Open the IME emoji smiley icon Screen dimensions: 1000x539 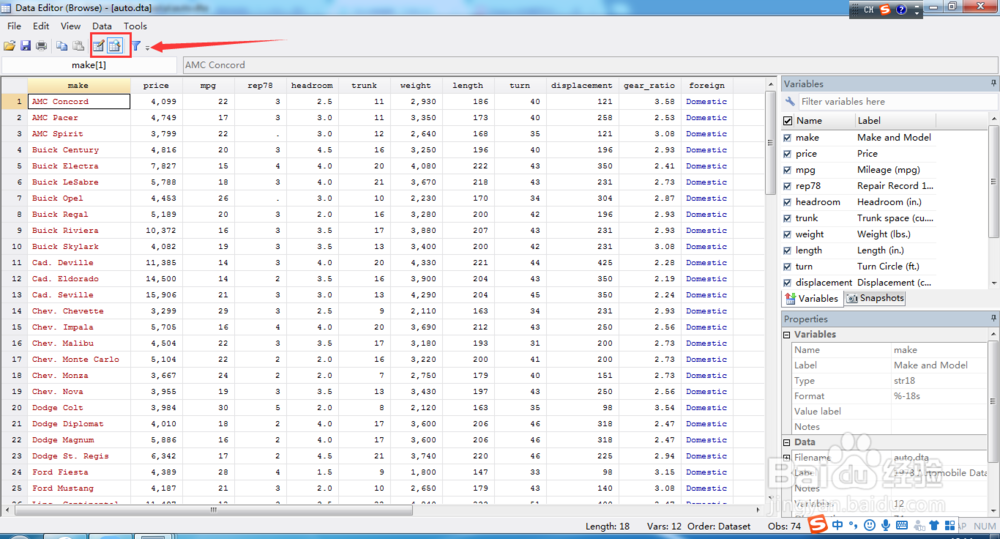[869, 525]
